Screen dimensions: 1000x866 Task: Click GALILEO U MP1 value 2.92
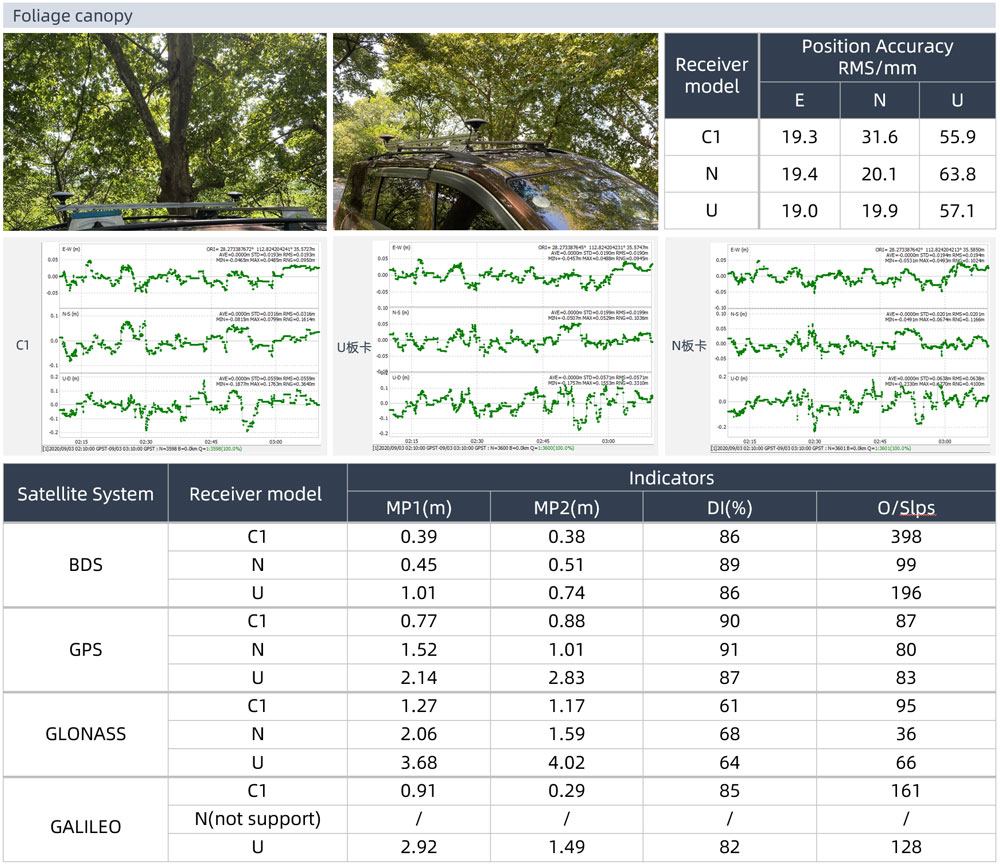point(419,847)
